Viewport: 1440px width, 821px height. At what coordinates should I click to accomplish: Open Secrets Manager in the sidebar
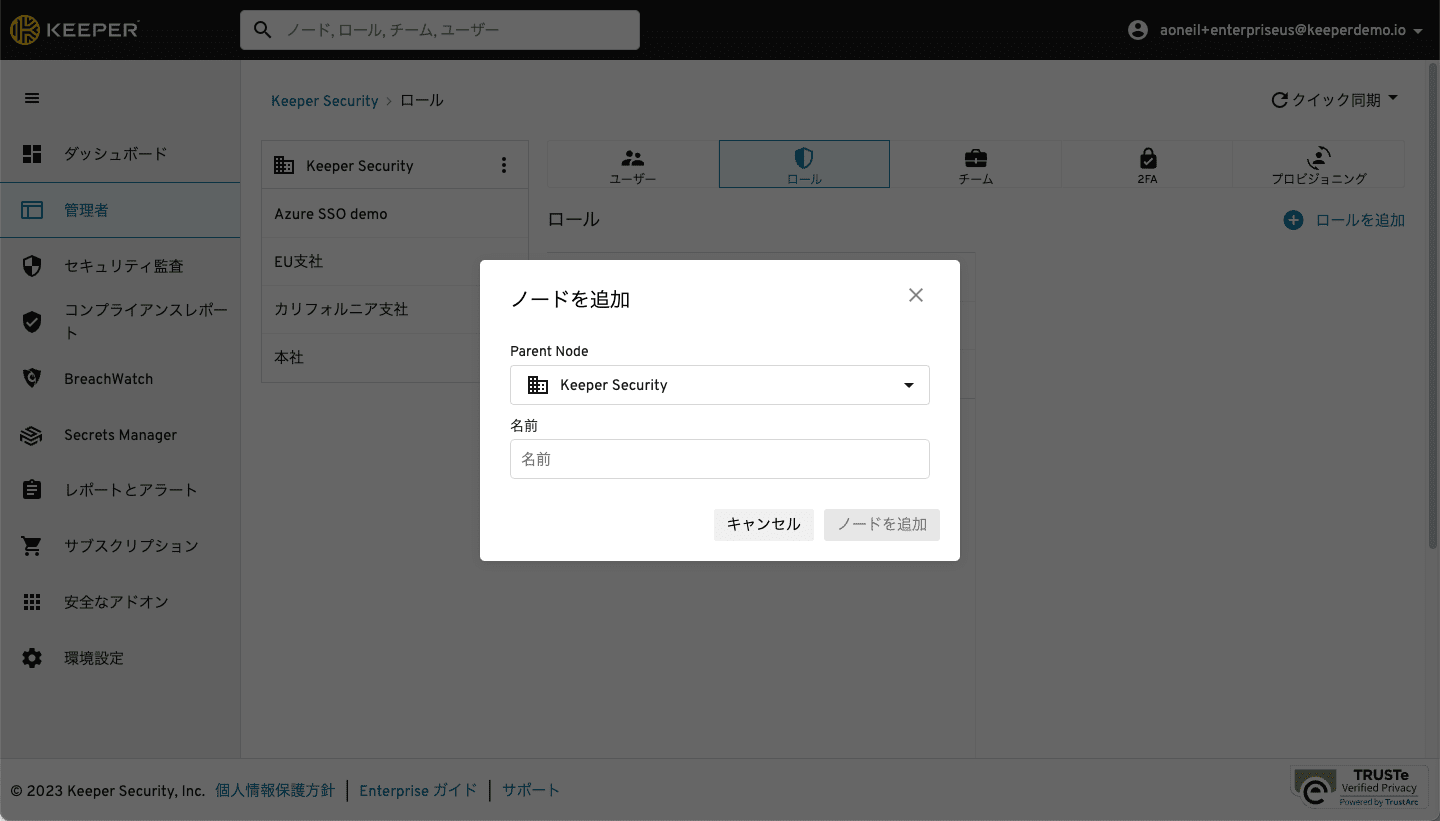120,435
